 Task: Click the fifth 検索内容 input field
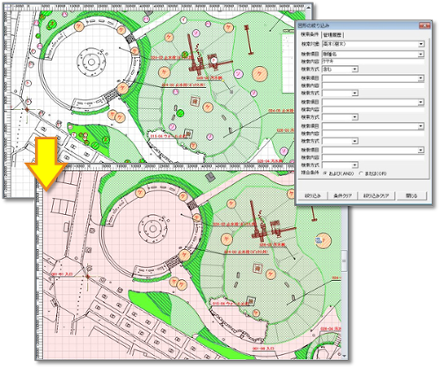point(373,158)
